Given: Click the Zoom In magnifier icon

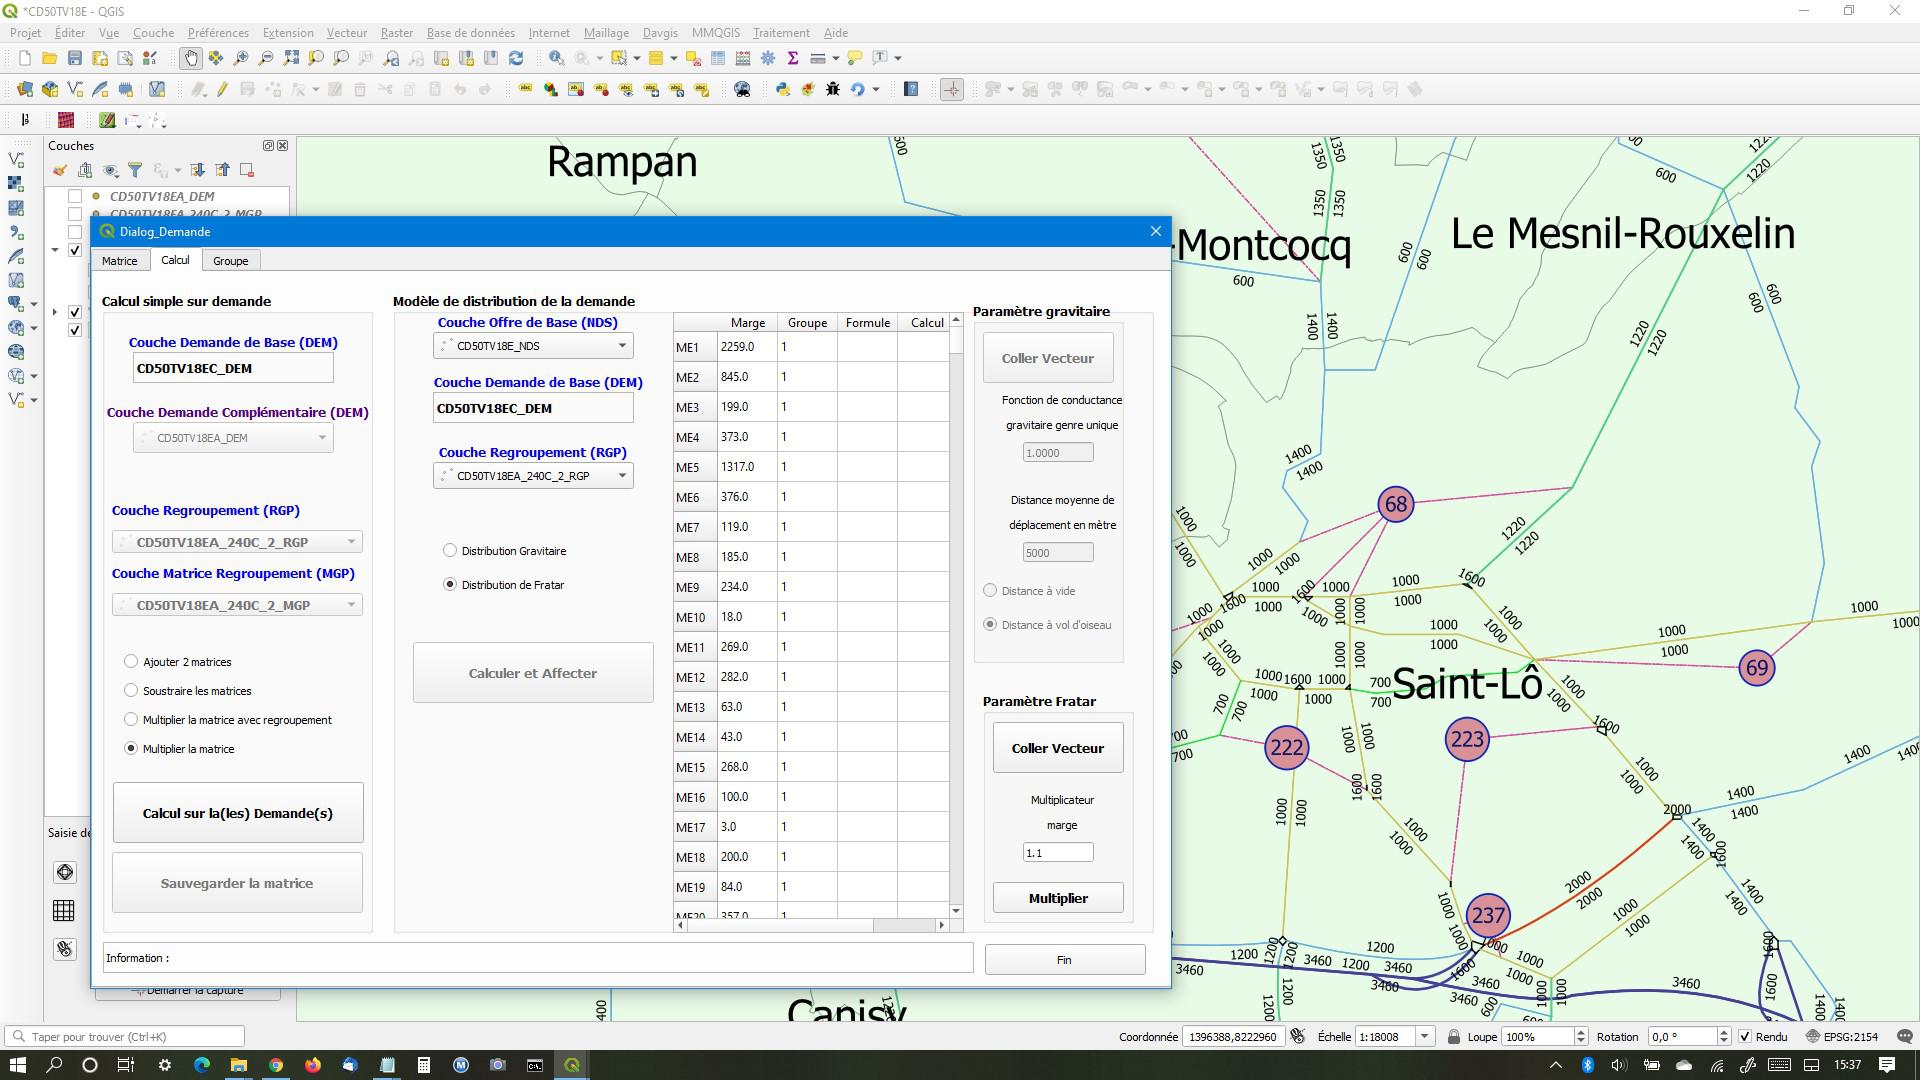Looking at the screenshot, I should click(x=241, y=58).
